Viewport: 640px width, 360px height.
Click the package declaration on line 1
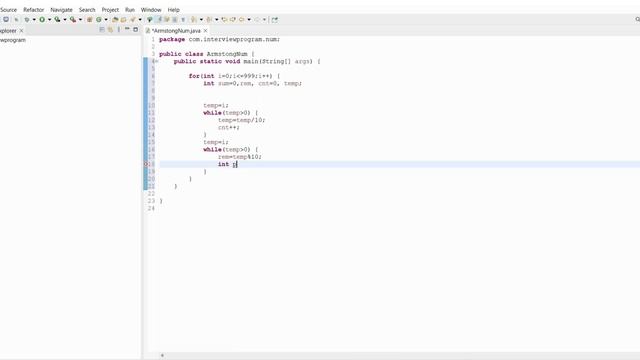220,39
